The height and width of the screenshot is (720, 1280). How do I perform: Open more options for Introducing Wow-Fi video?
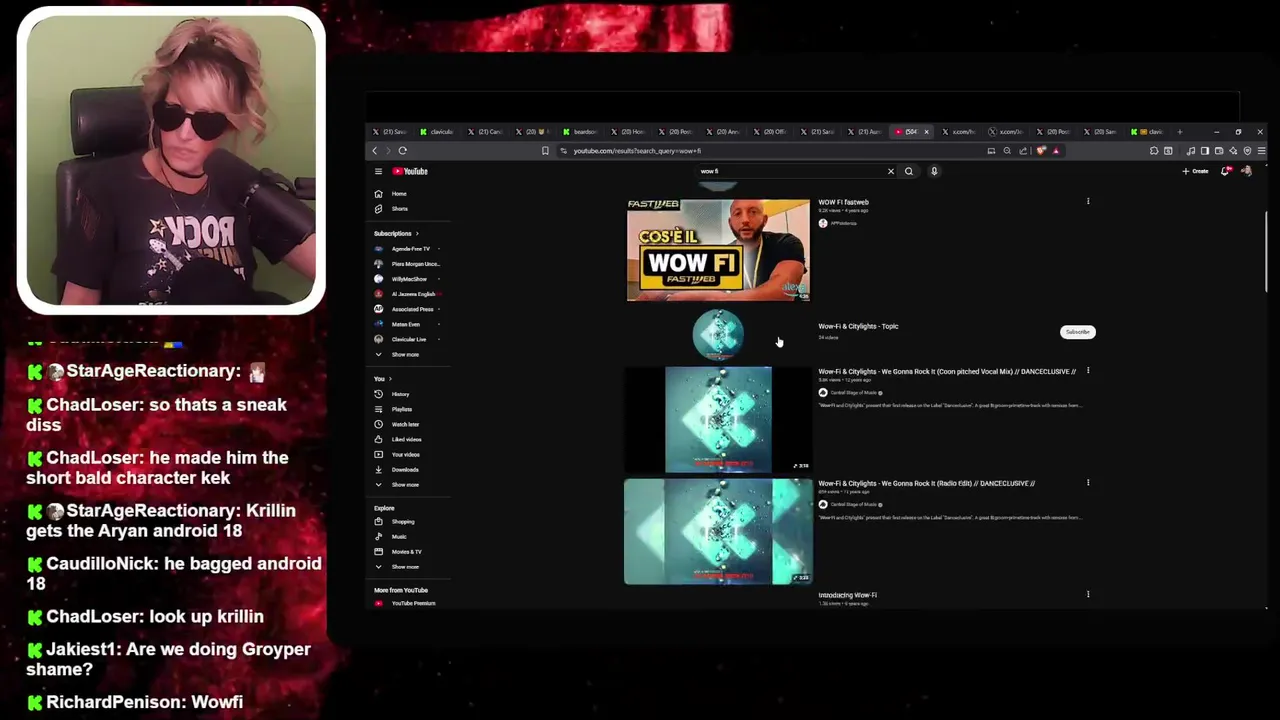[1088, 595]
